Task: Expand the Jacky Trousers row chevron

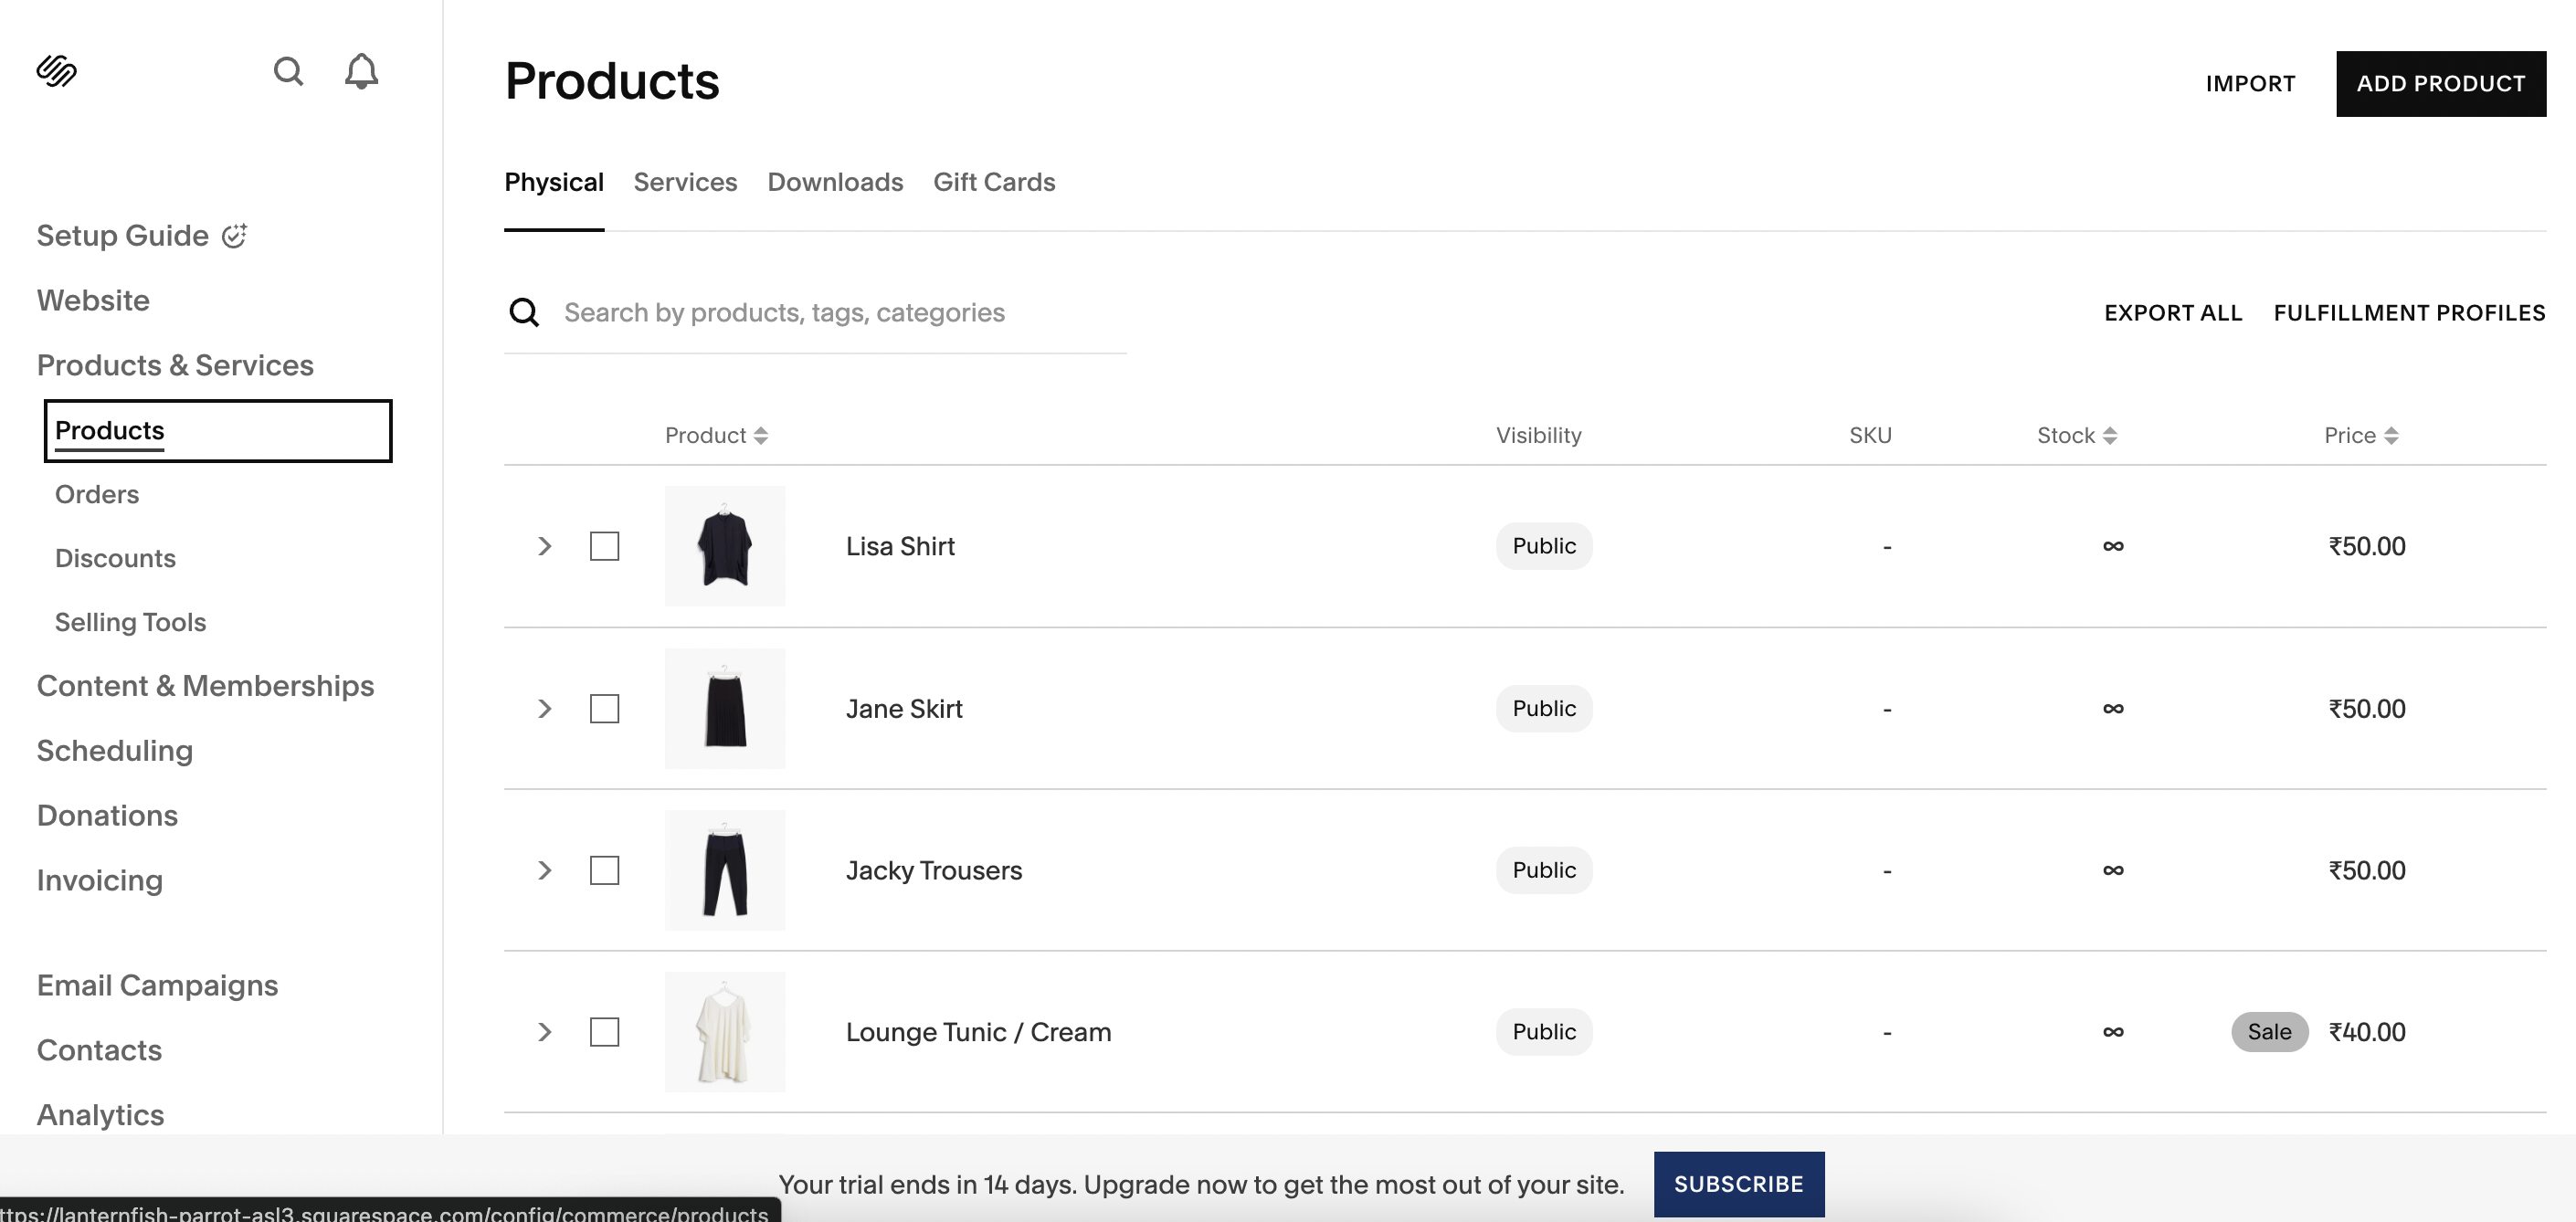Action: tap(545, 870)
